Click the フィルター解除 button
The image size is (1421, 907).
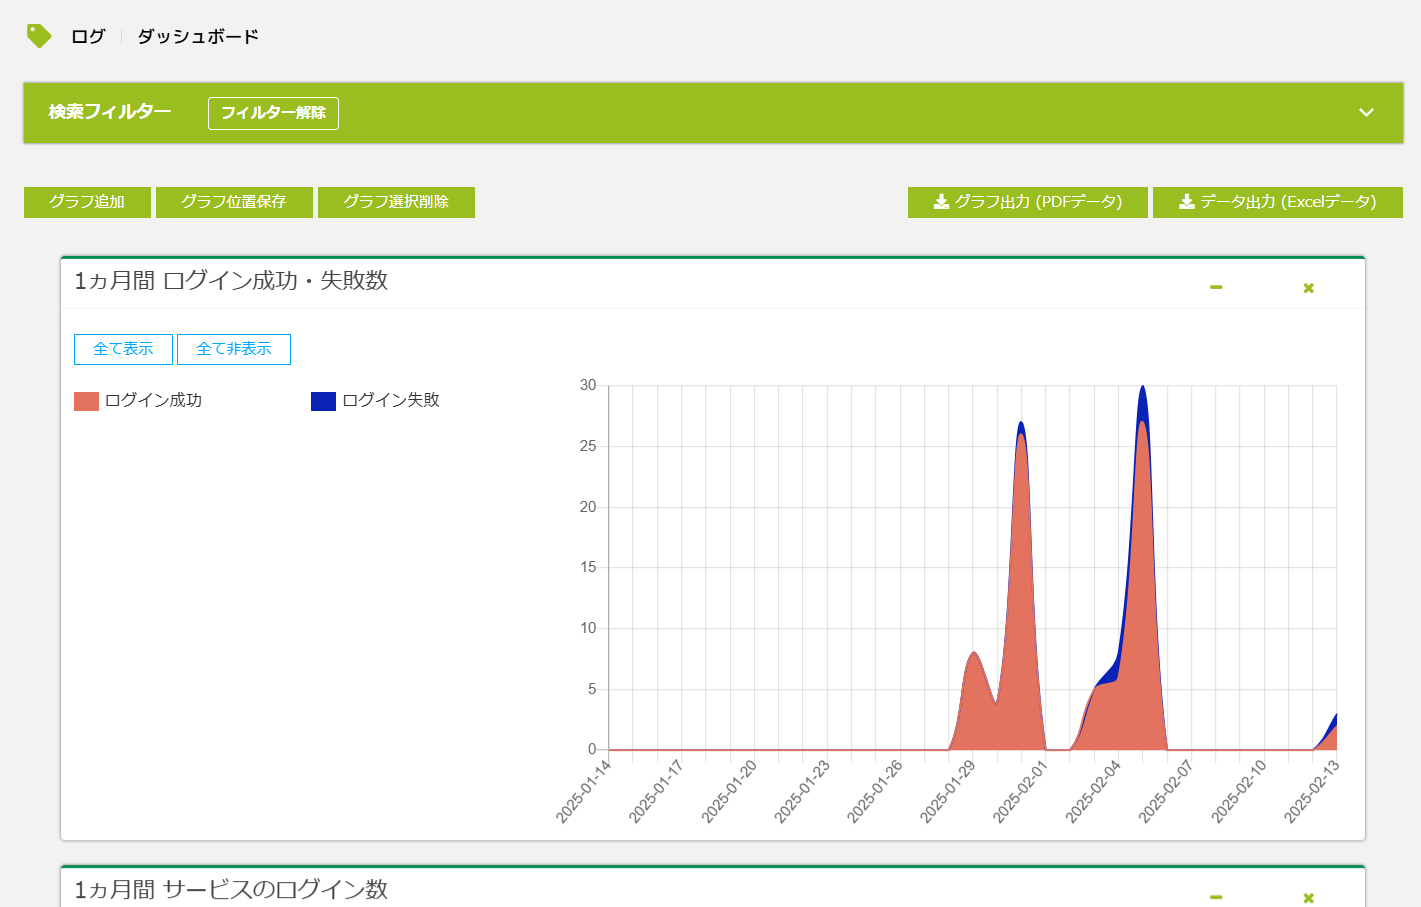(x=273, y=113)
